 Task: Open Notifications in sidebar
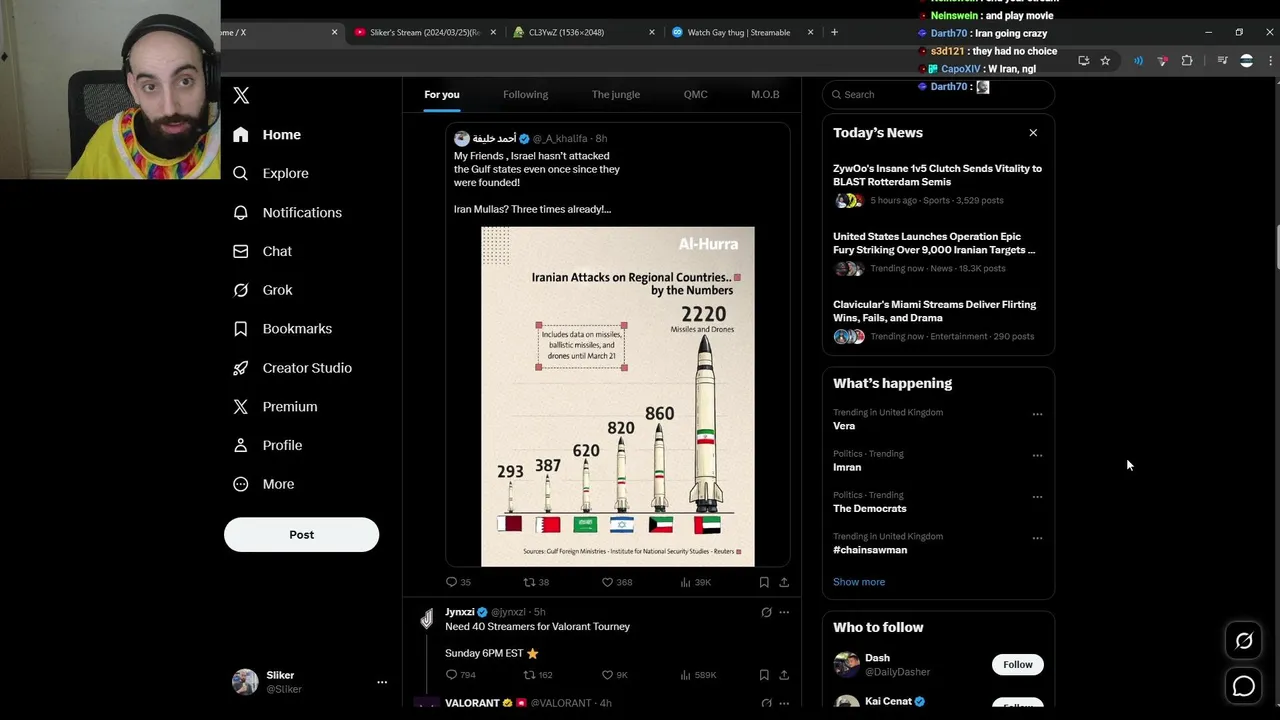click(x=288, y=213)
